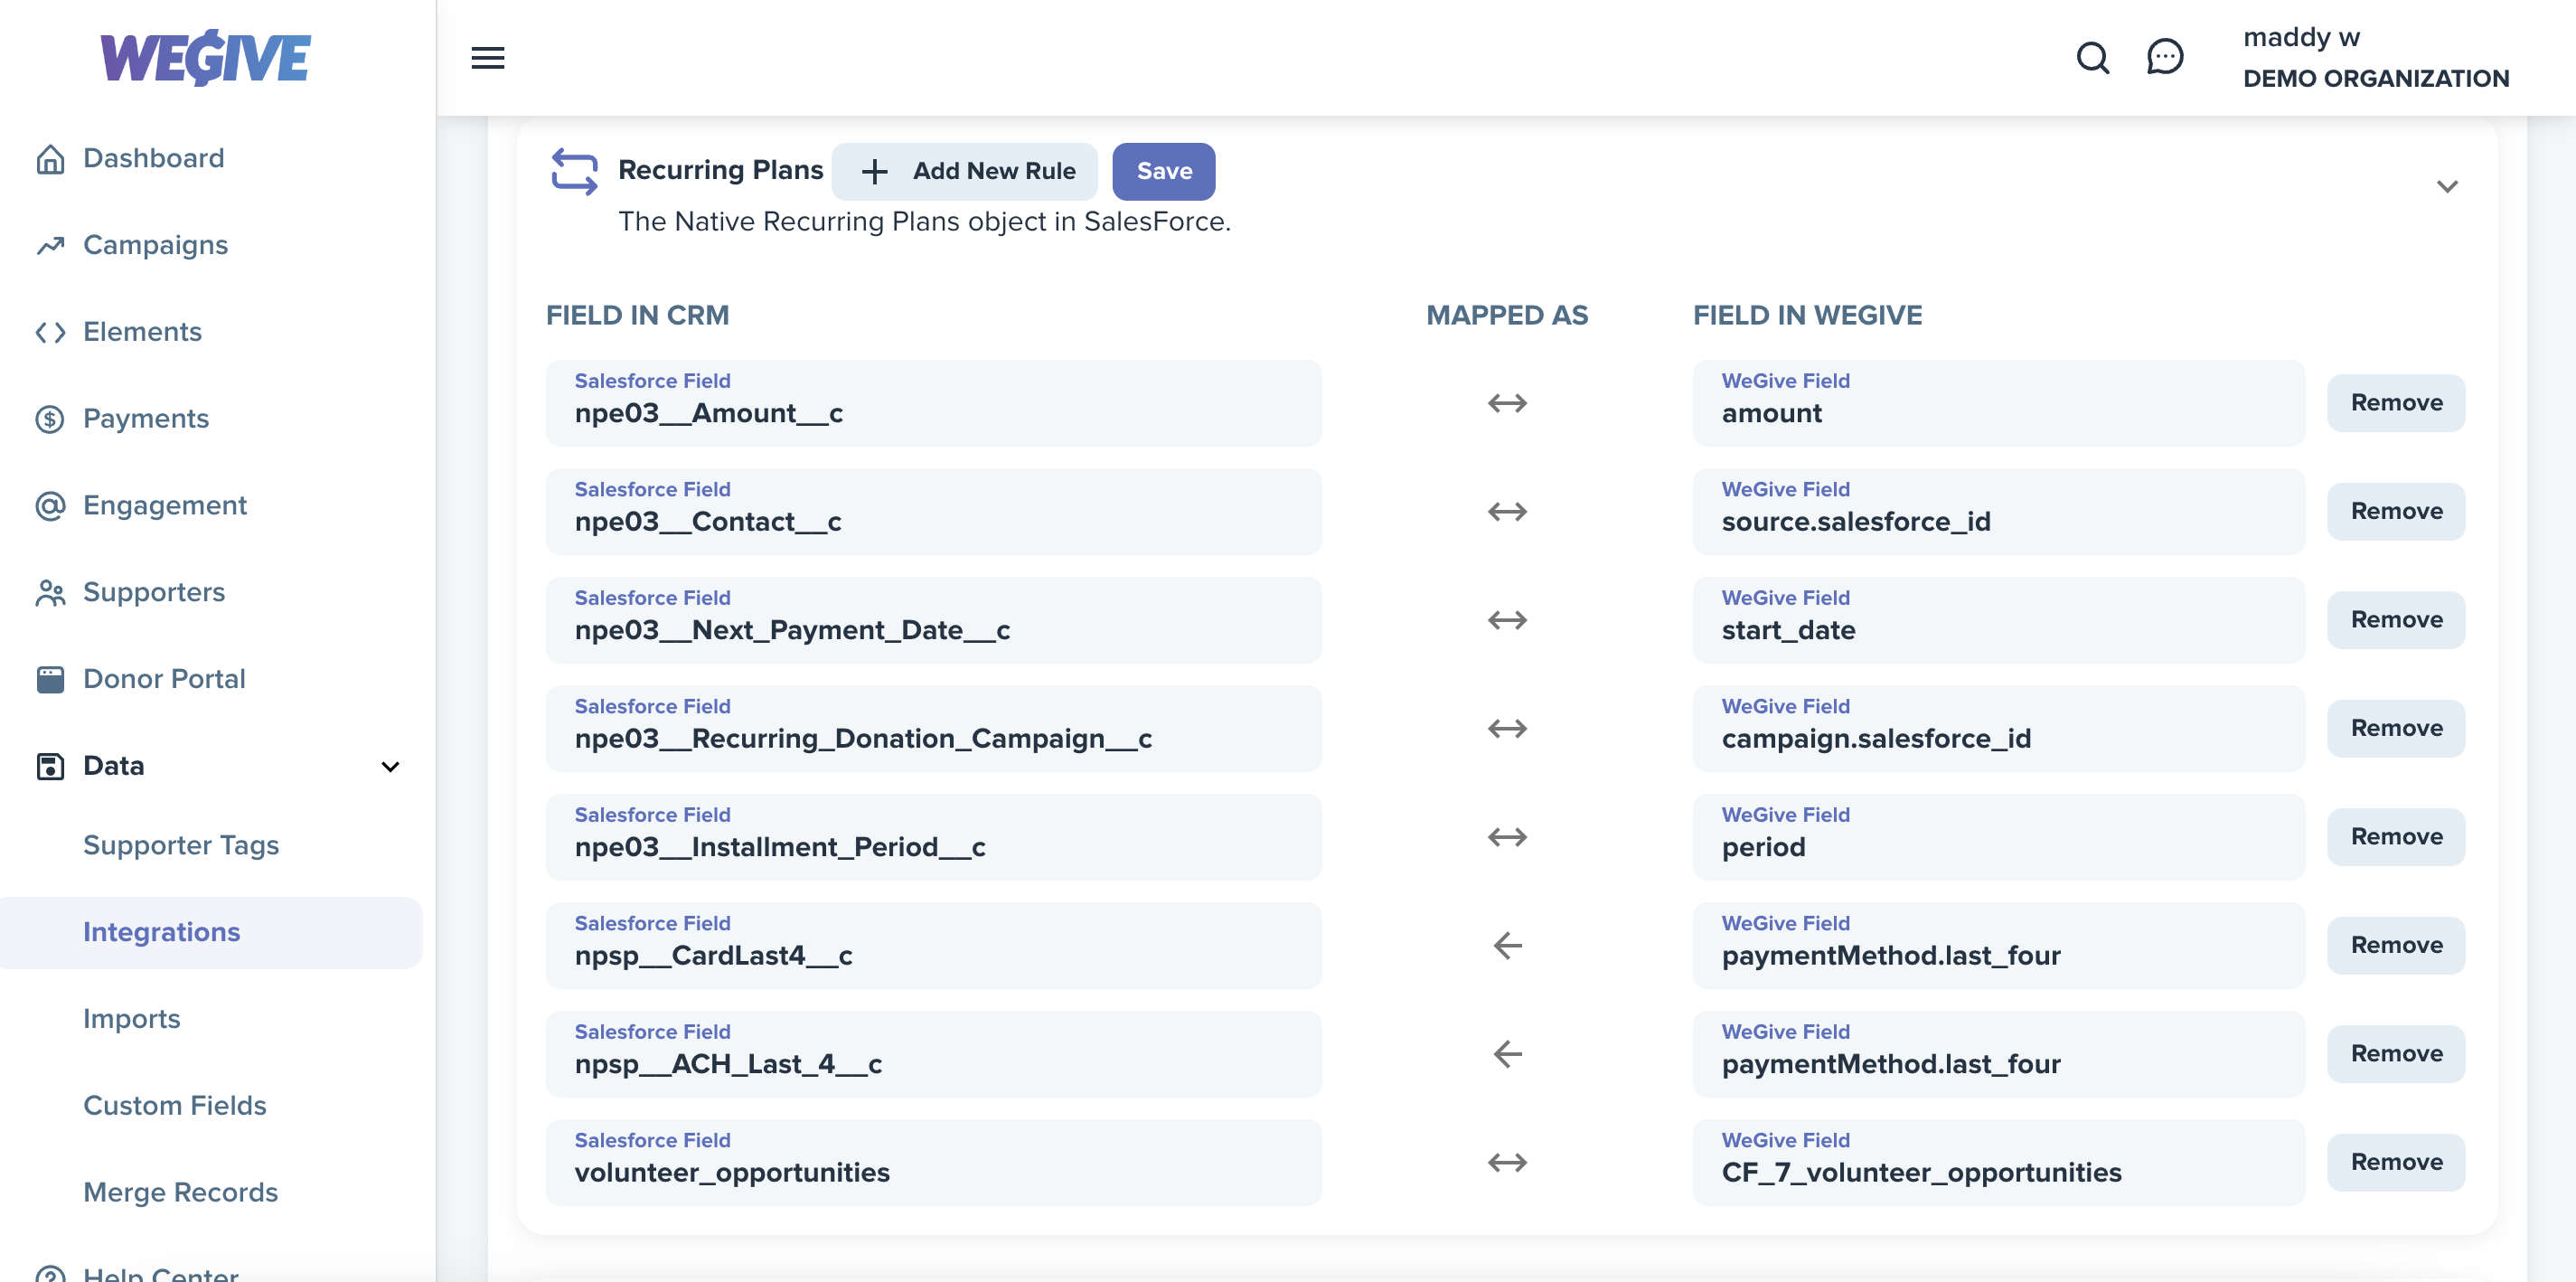
Task: Navigate to Payments
Action: click(146, 419)
